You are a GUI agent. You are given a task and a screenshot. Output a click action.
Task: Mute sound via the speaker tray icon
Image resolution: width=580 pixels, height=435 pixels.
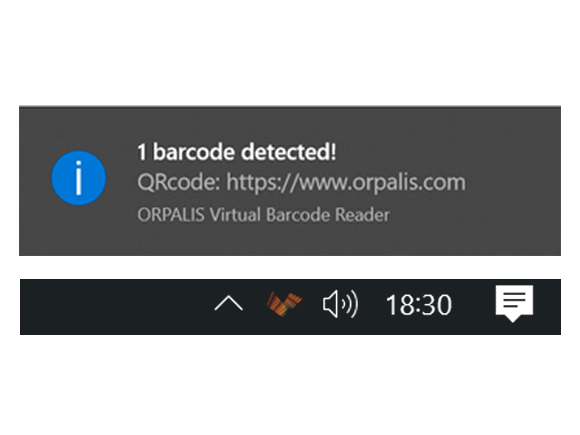(340, 304)
